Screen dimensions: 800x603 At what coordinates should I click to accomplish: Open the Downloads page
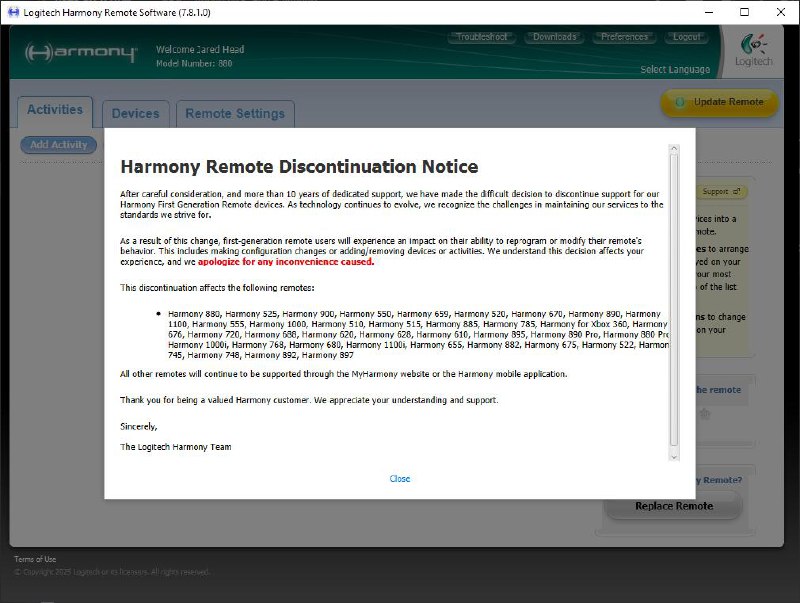tap(554, 37)
